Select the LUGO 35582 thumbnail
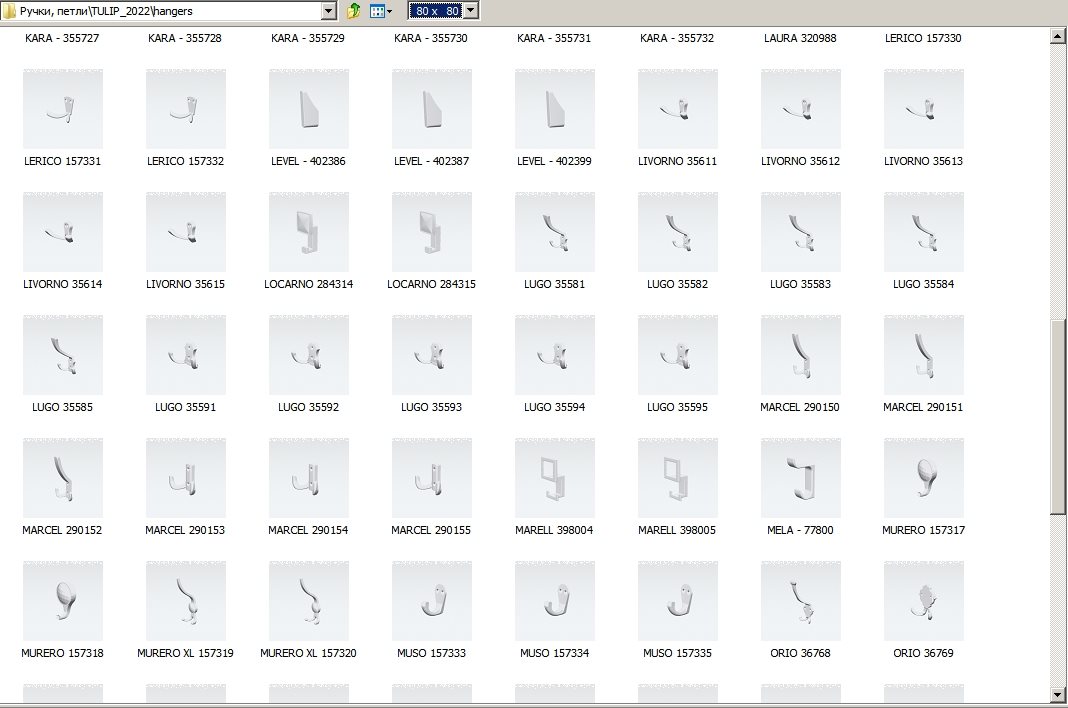1068x708 pixels. pos(678,232)
